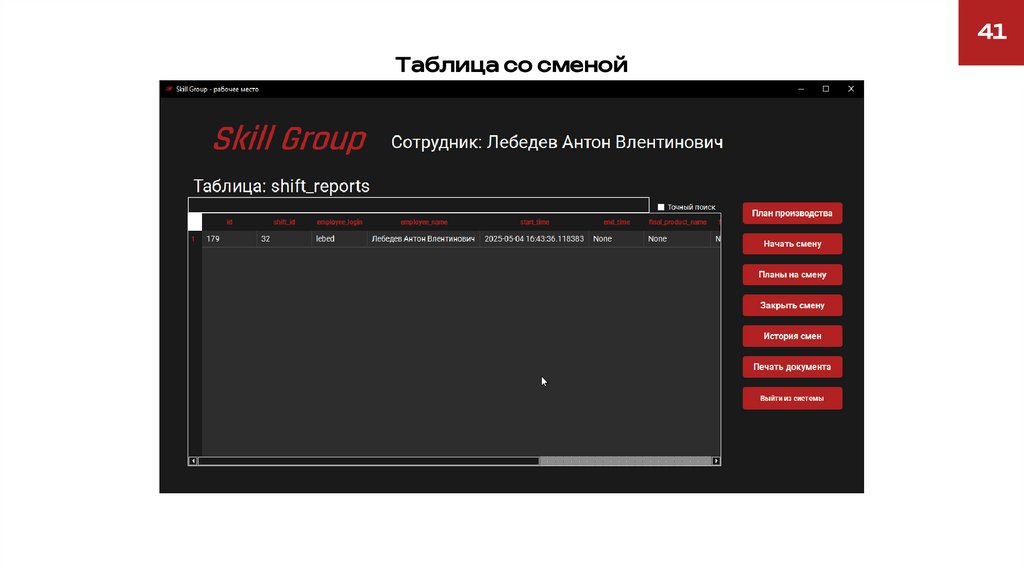Click the end_time column header
Image resolution: width=1024 pixels, height=574 pixels.
coord(616,222)
